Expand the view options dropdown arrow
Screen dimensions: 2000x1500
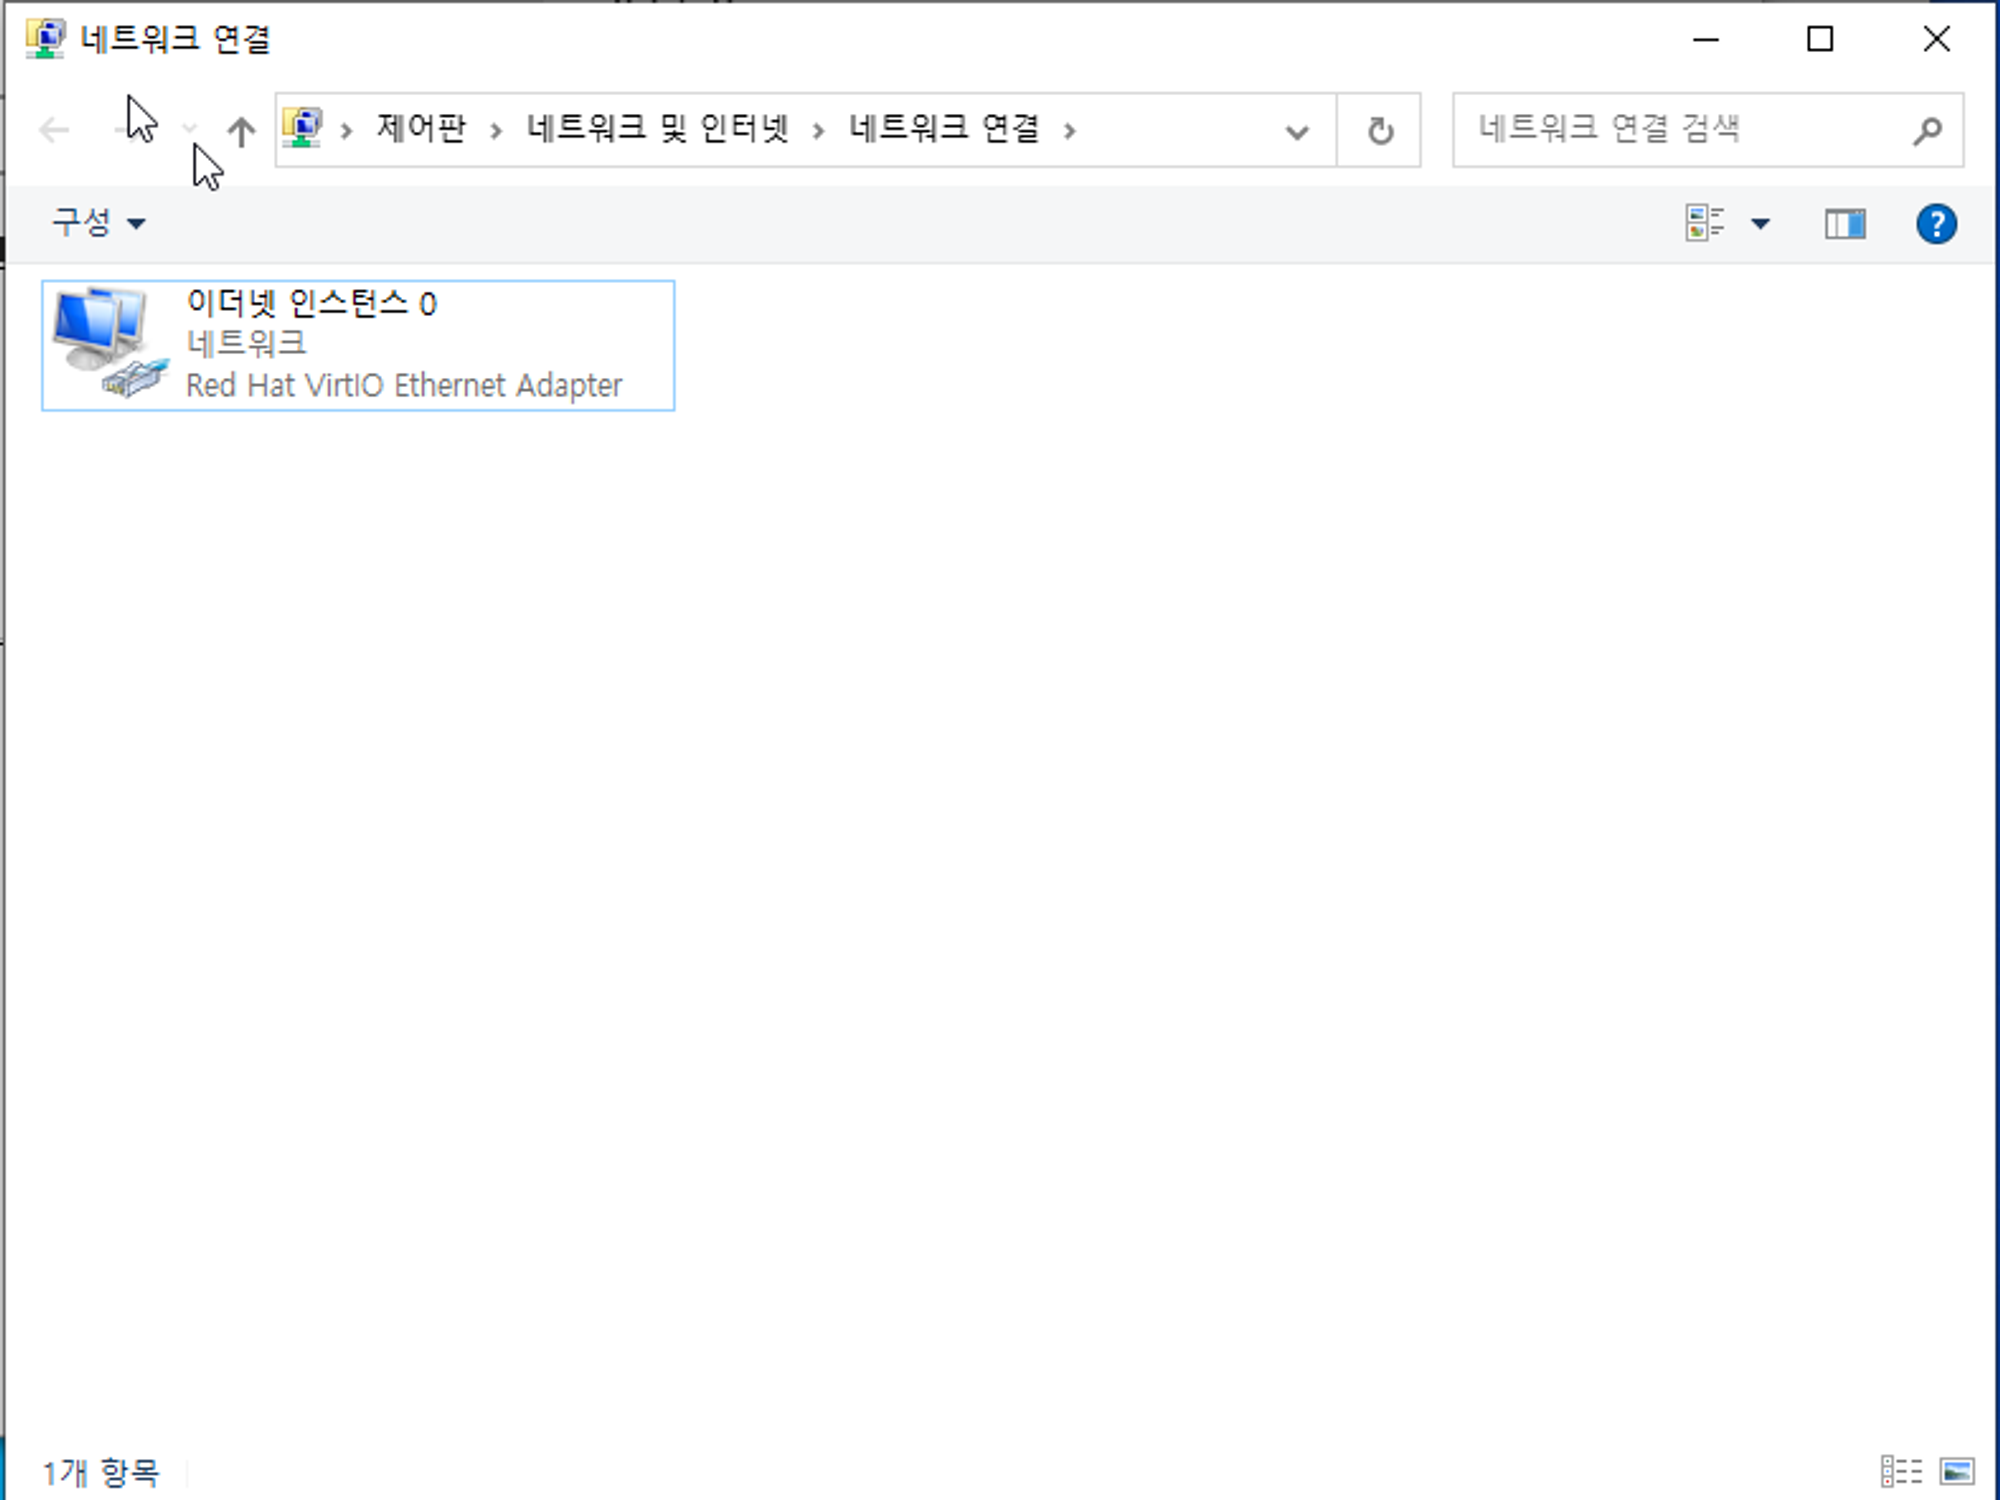click(1760, 224)
